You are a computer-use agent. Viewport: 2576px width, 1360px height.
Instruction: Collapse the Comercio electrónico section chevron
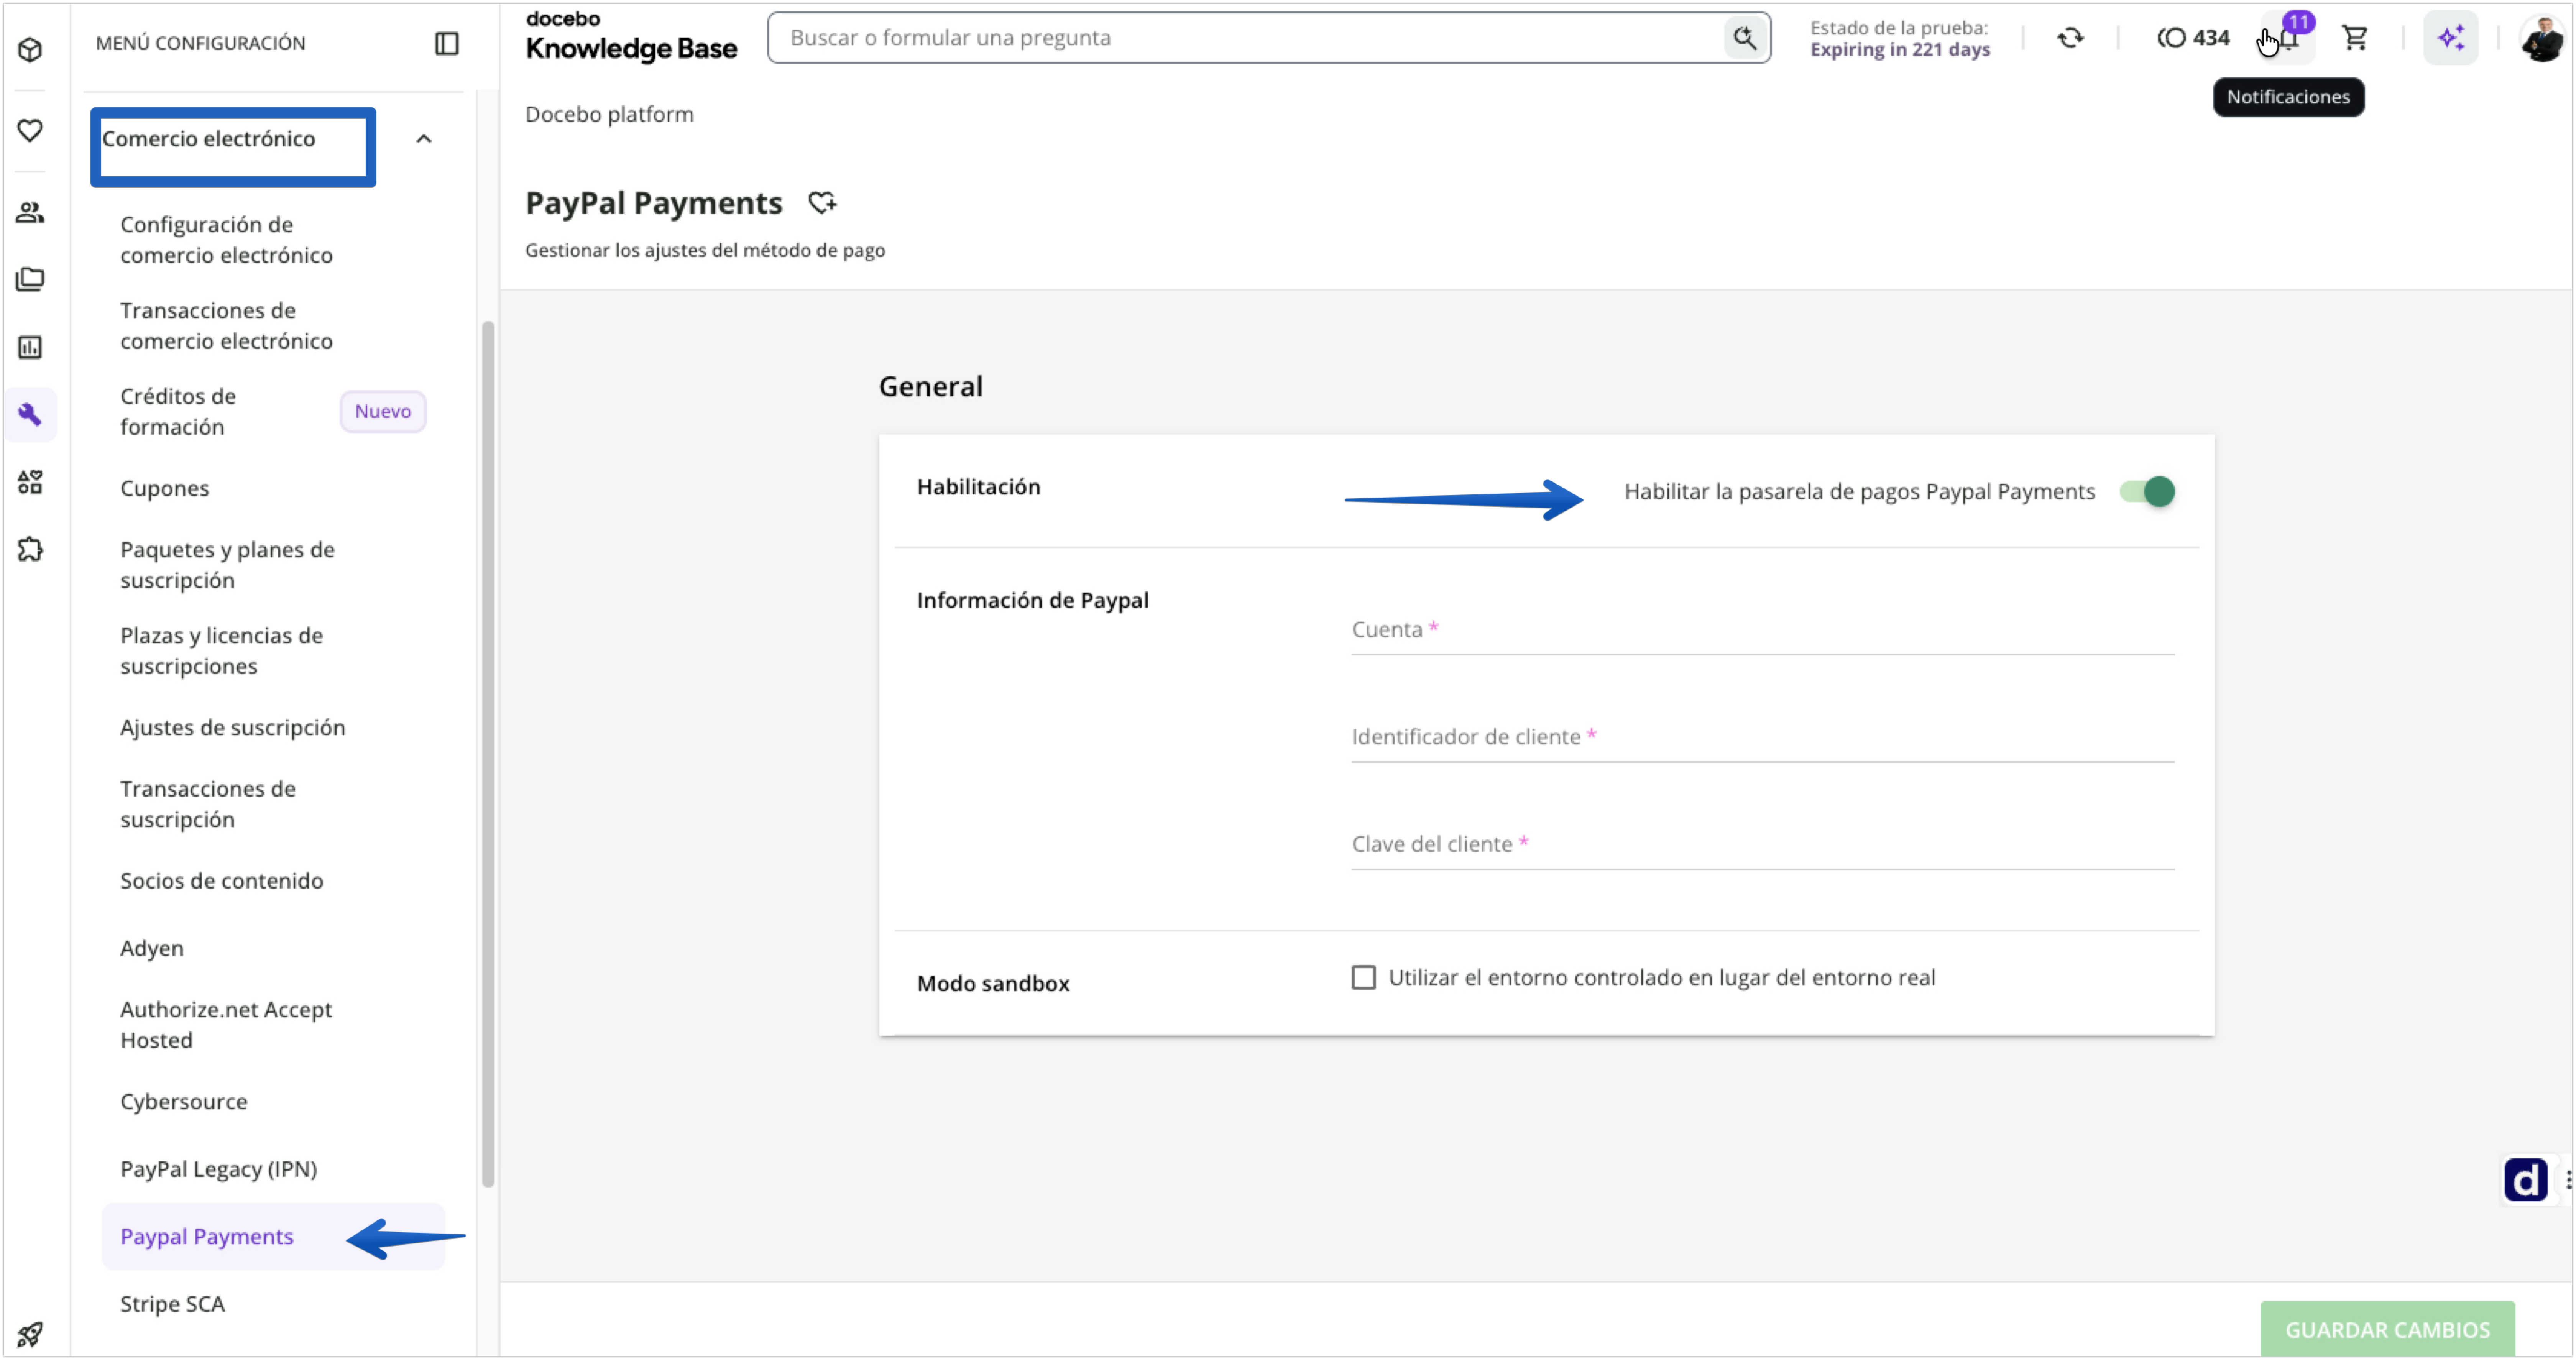[x=424, y=139]
